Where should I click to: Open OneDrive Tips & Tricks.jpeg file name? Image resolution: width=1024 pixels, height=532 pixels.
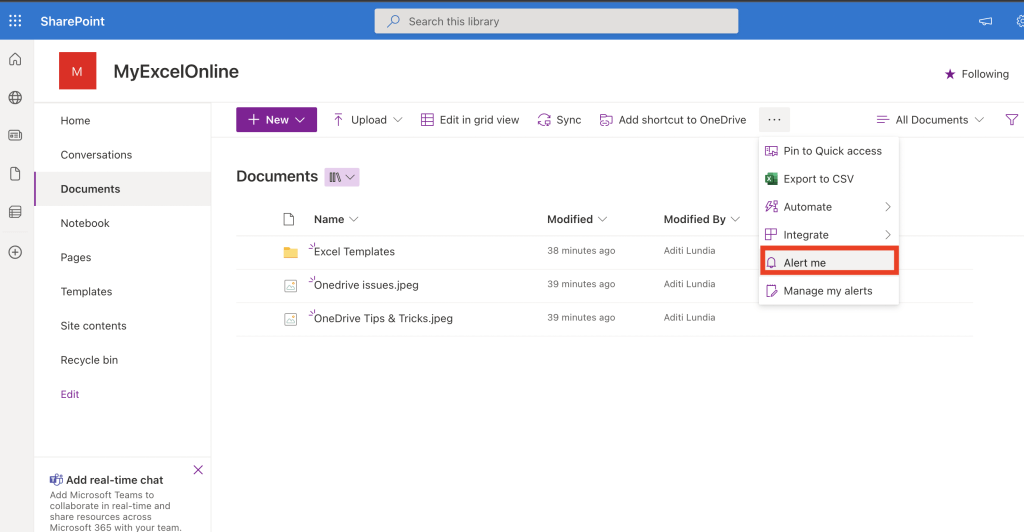point(383,319)
